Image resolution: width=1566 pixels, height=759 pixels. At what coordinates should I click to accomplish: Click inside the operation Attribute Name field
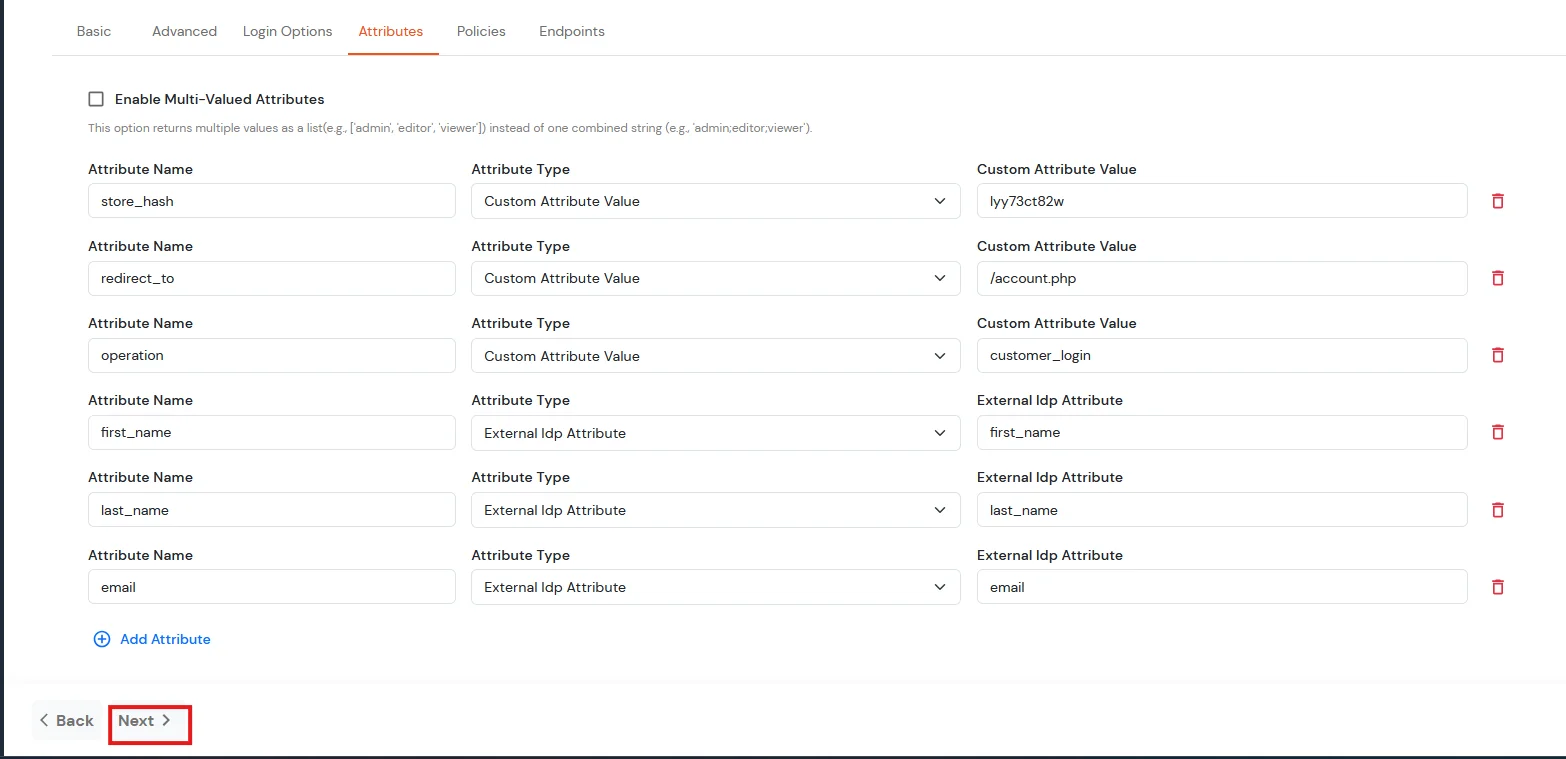point(270,355)
